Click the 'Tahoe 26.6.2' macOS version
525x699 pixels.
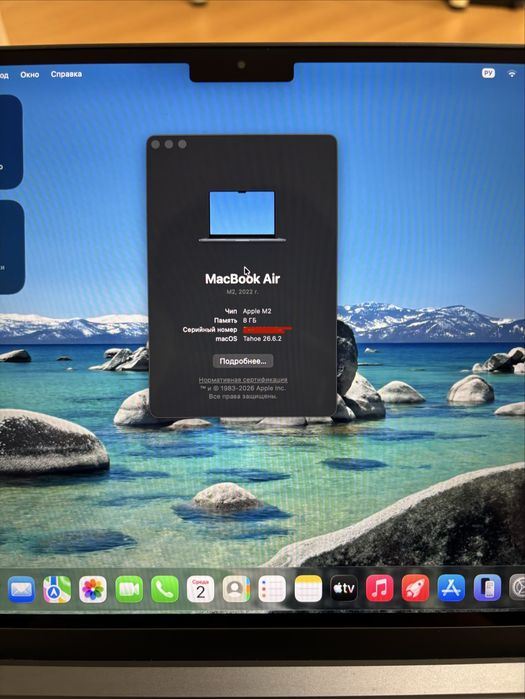point(262,339)
